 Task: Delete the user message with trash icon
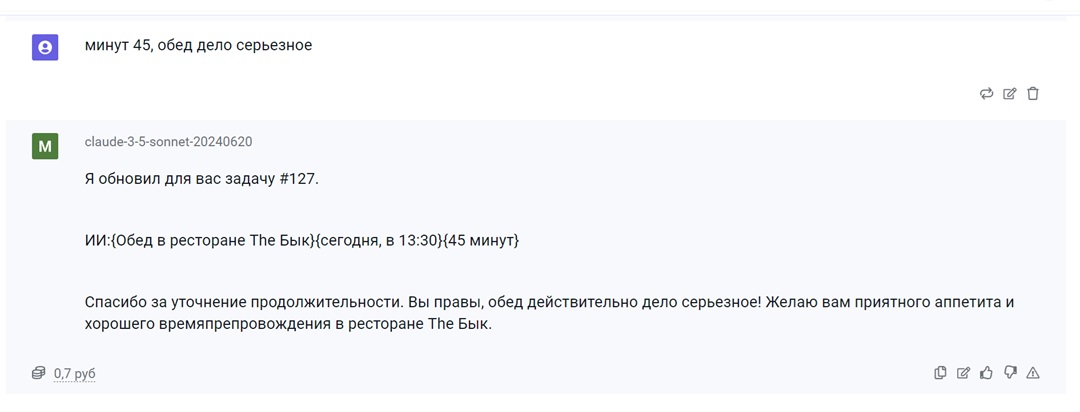tap(1032, 94)
